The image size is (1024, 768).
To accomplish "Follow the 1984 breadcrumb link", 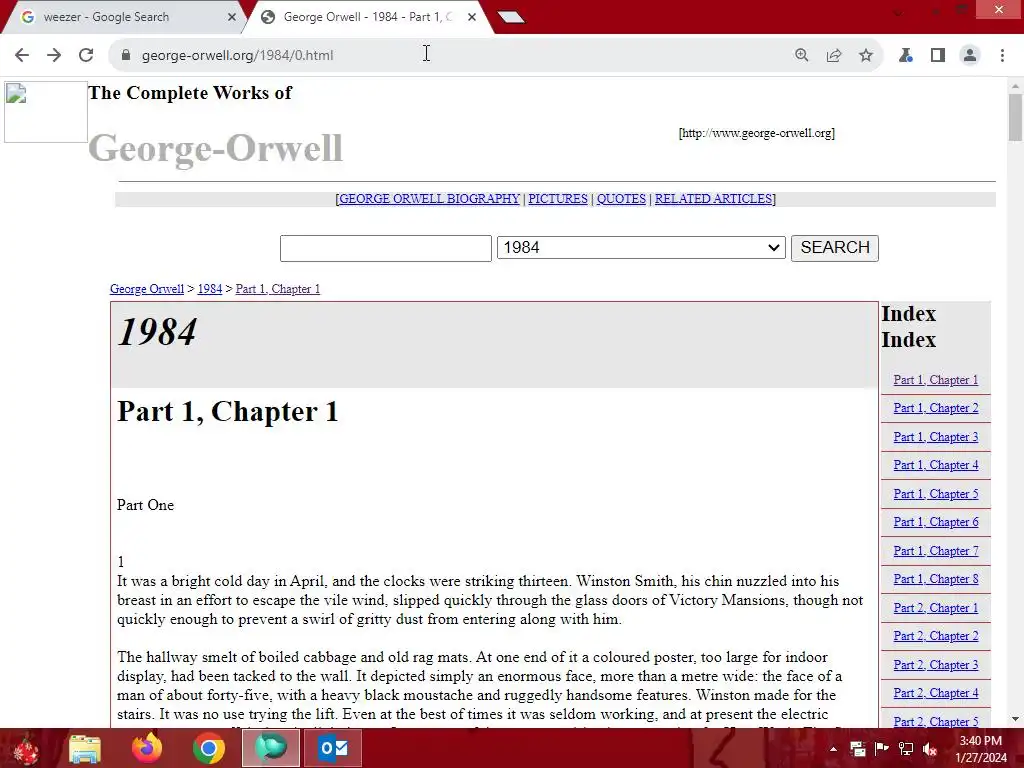I will [x=210, y=289].
